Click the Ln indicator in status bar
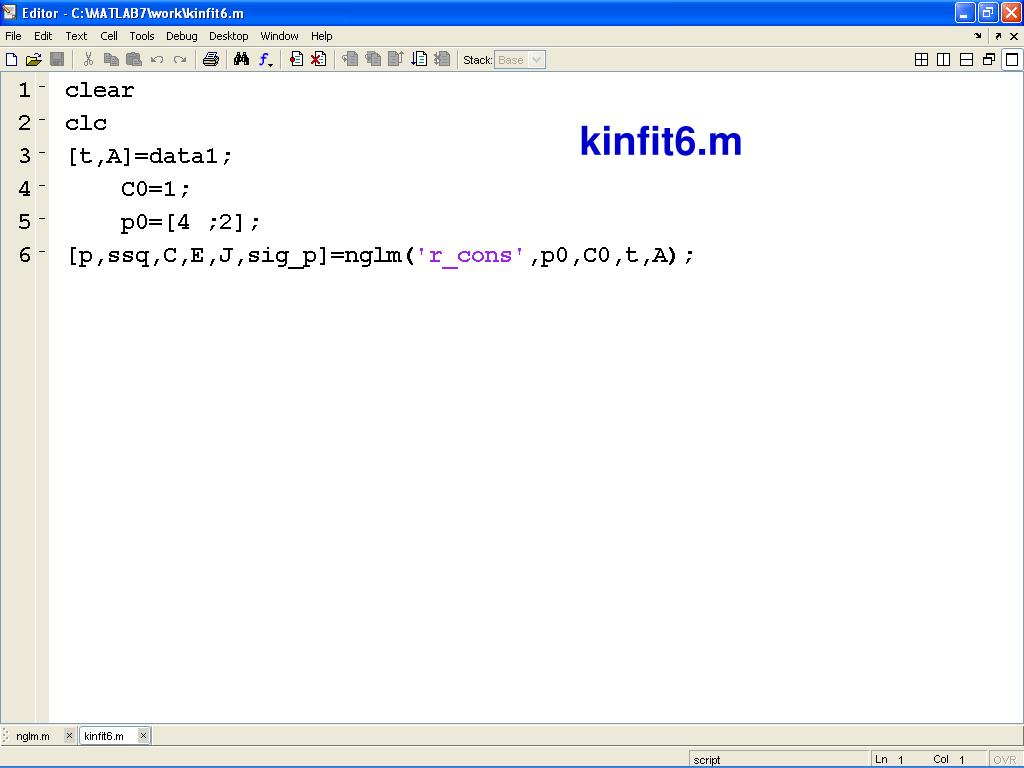 [x=889, y=759]
